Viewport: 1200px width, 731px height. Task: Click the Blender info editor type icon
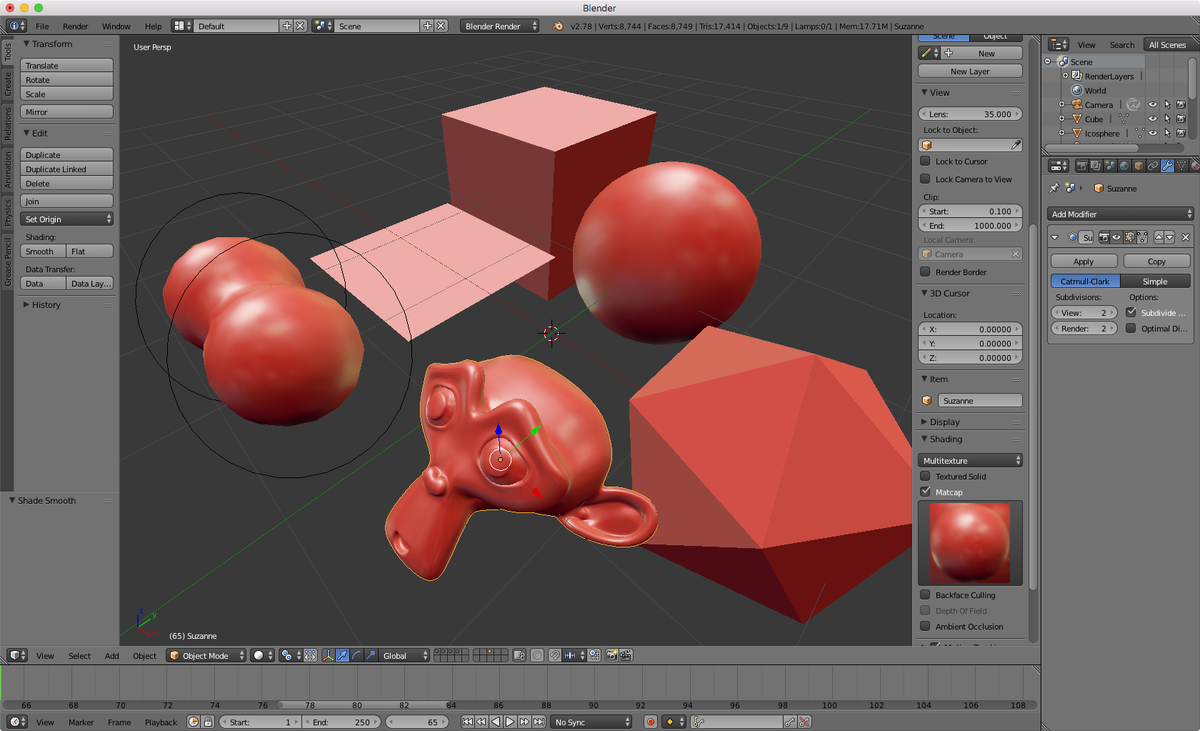(x=16, y=26)
